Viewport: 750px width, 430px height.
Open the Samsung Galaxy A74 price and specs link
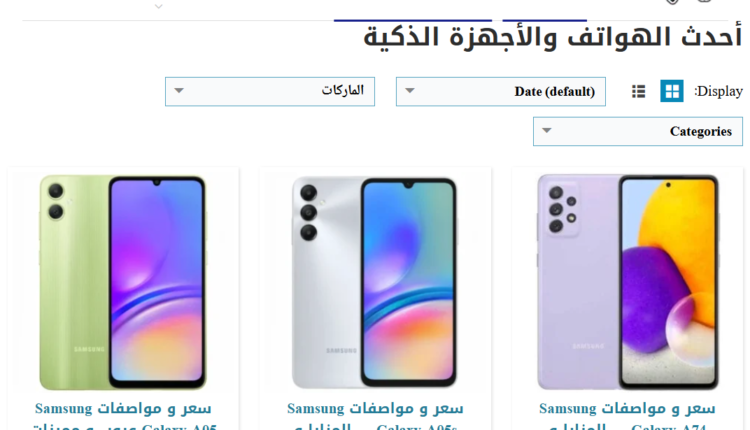[x=627, y=417]
